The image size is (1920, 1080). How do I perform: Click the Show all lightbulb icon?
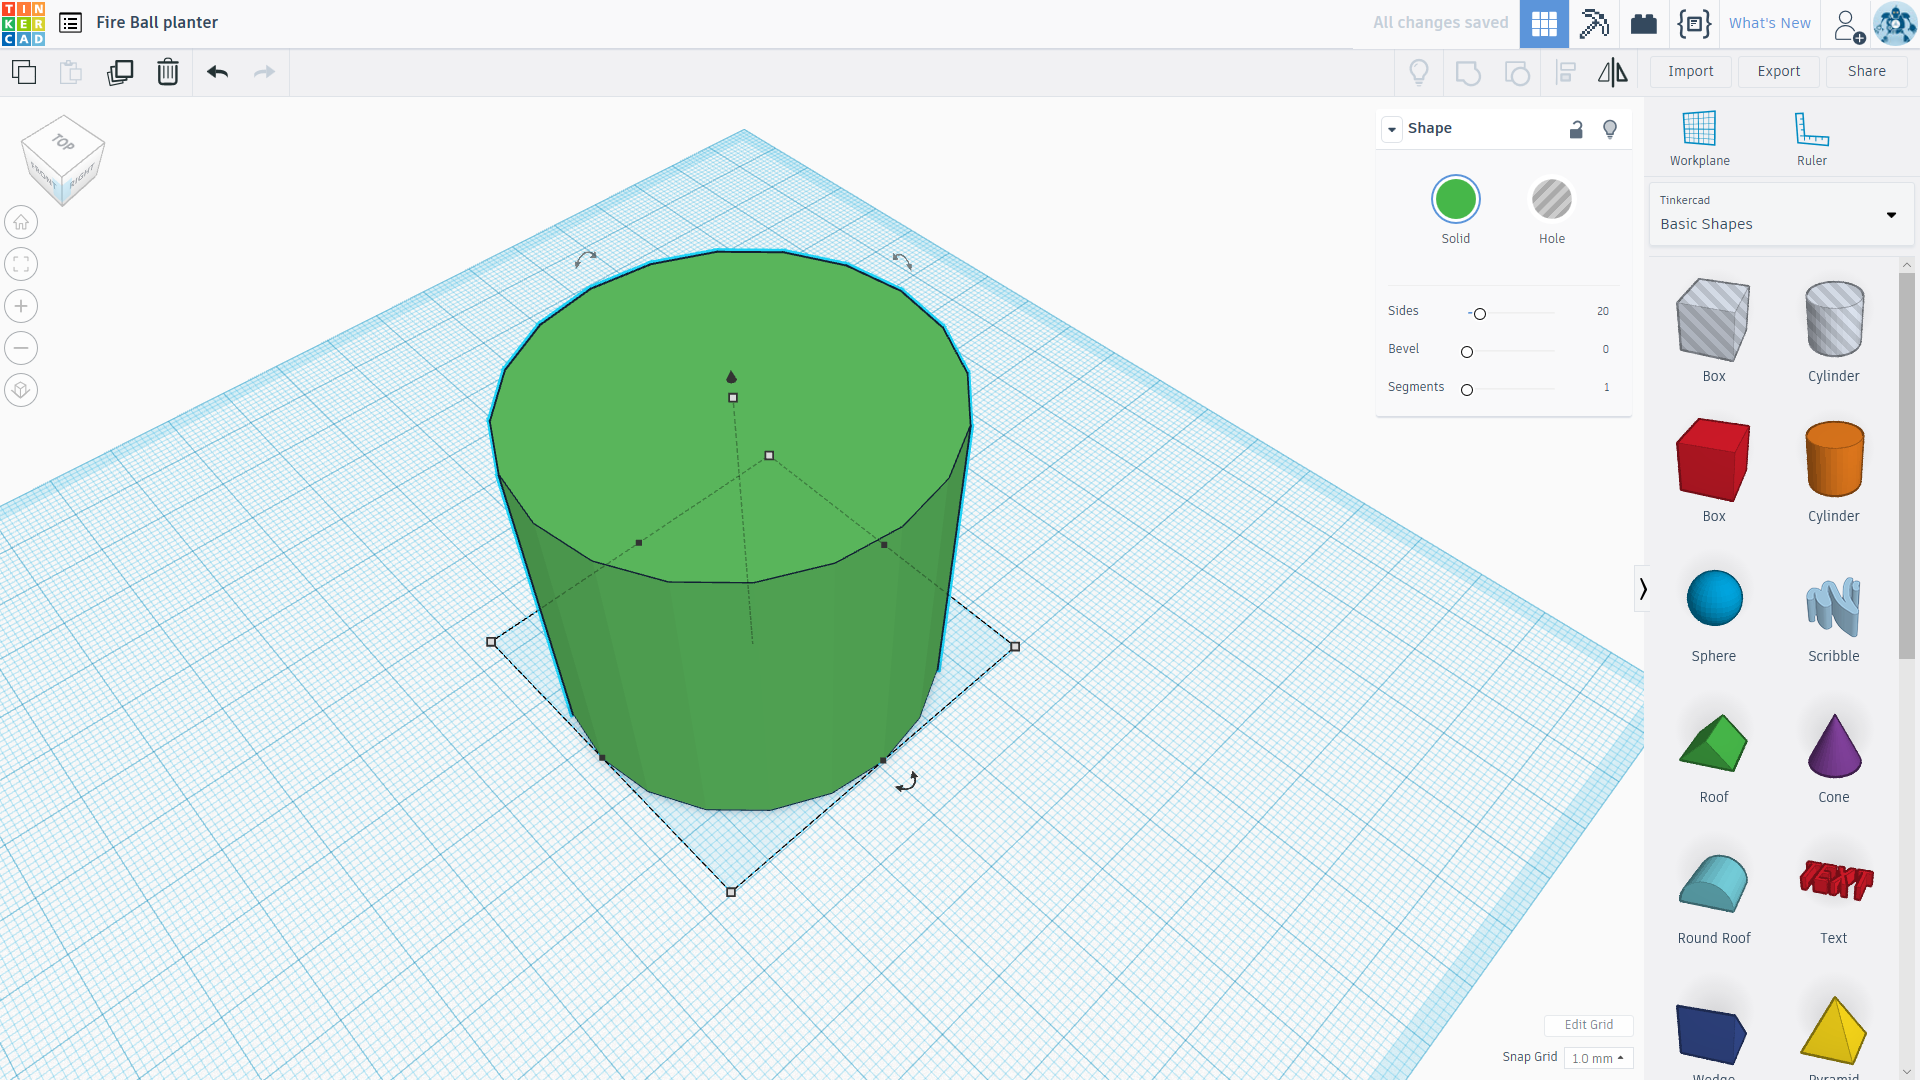[1419, 72]
